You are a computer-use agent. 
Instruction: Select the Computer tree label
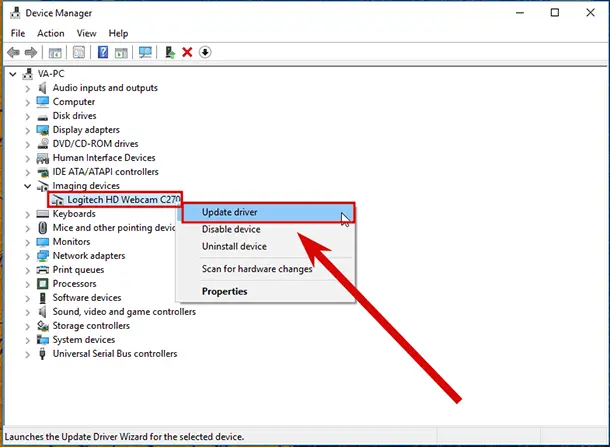click(74, 102)
